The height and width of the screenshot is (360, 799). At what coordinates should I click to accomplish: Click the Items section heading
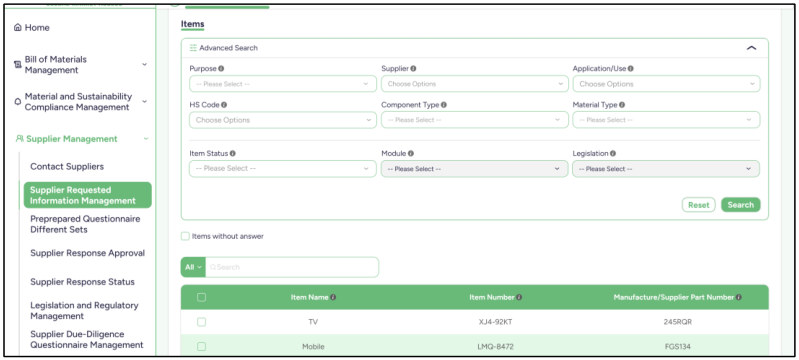click(x=193, y=24)
